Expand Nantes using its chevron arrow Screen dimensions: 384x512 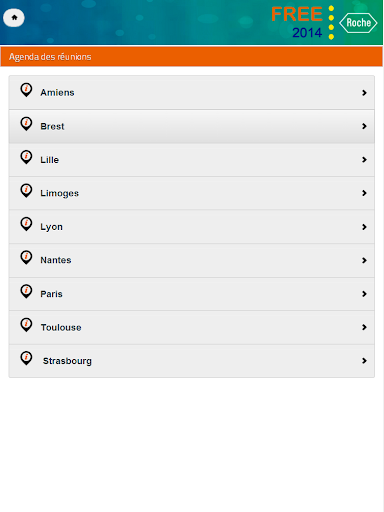tap(364, 260)
